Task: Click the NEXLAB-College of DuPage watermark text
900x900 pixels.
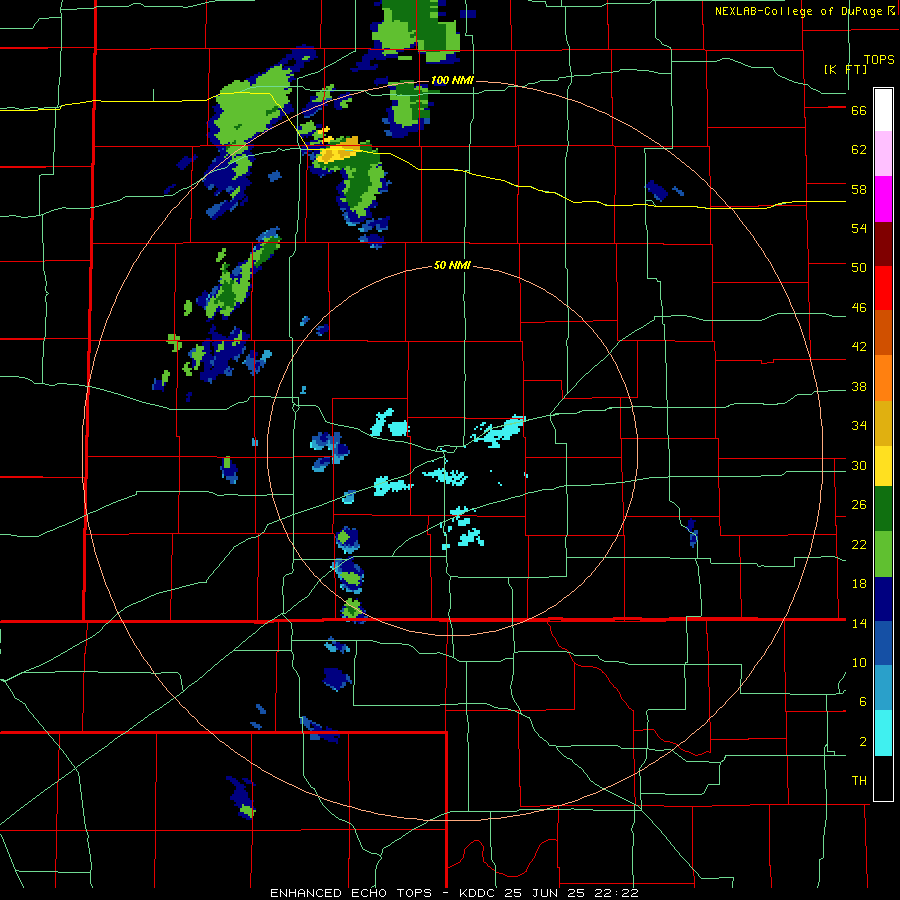Action: click(805, 11)
